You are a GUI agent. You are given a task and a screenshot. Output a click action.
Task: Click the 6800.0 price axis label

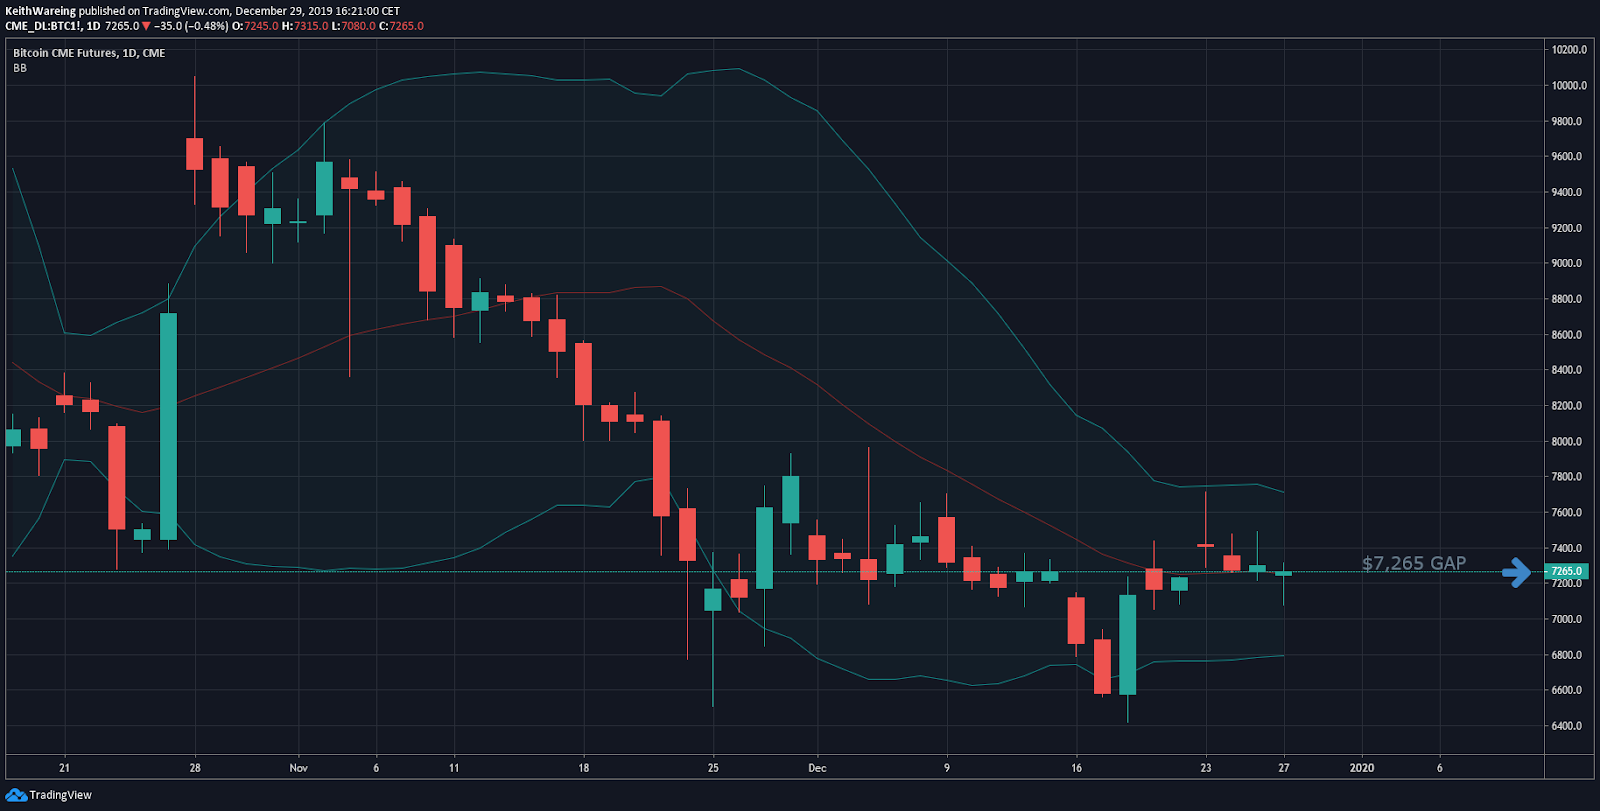coord(1566,655)
